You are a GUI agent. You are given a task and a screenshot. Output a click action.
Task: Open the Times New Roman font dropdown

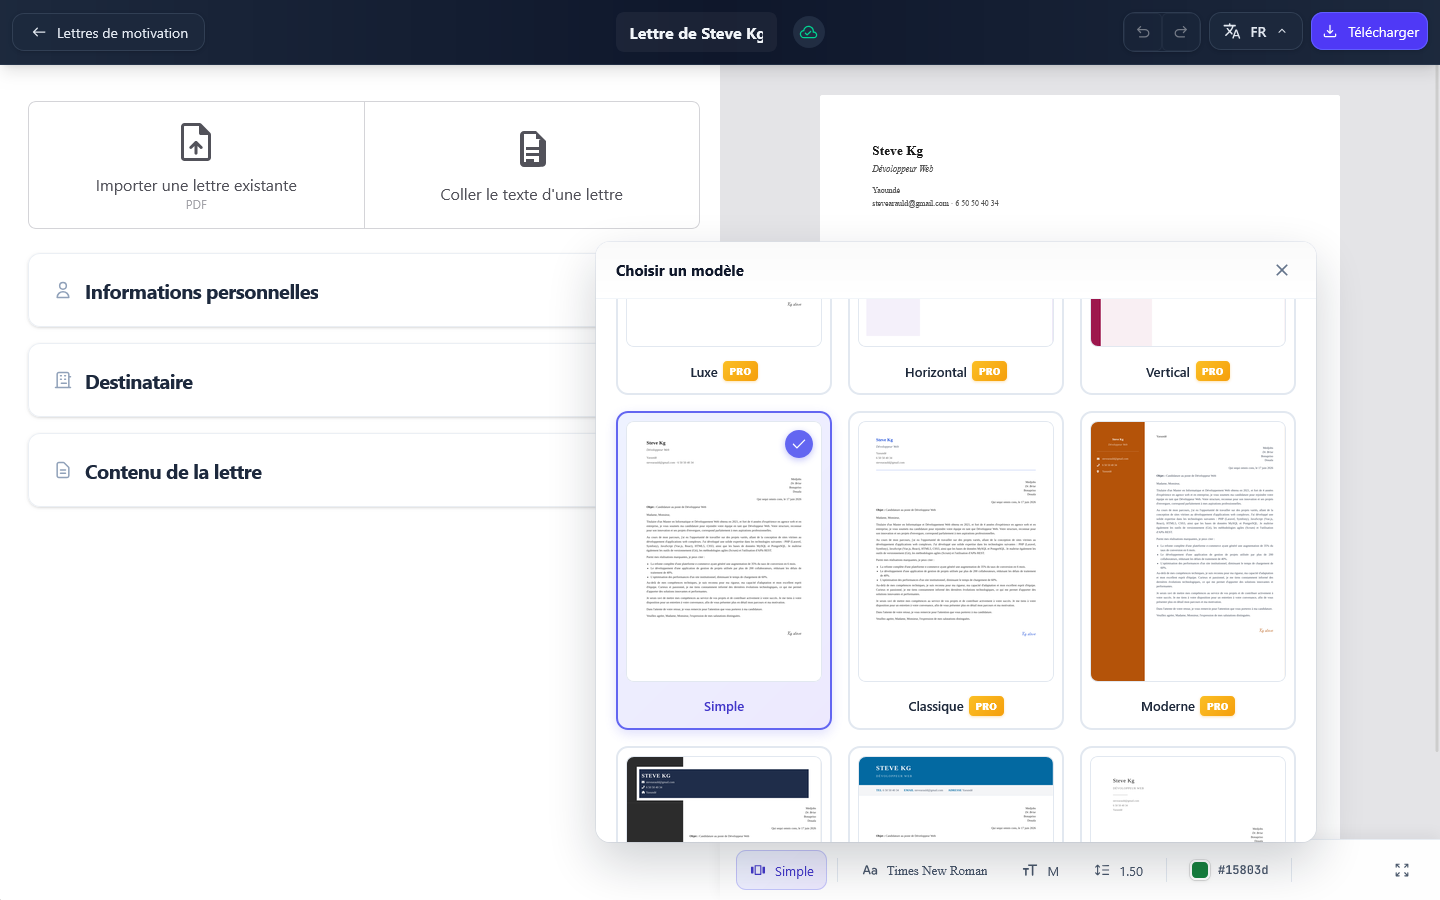click(x=925, y=870)
